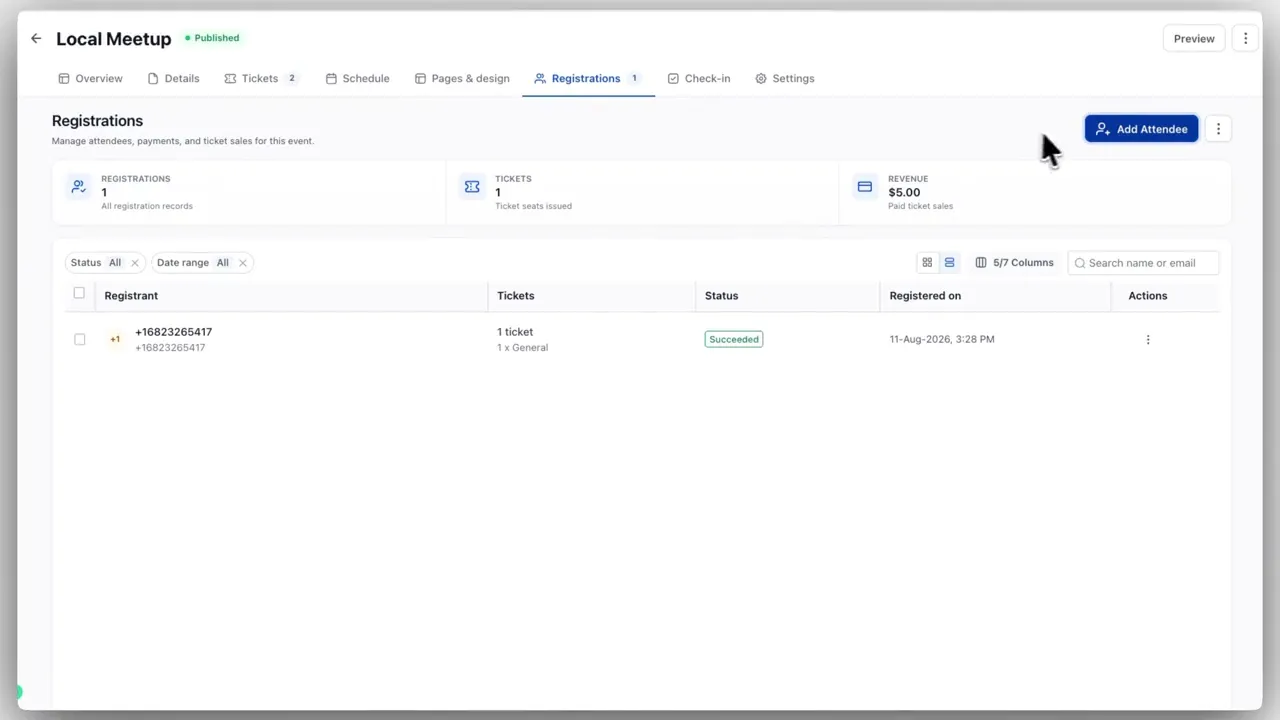Open the Details tab

(x=173, y=78)
